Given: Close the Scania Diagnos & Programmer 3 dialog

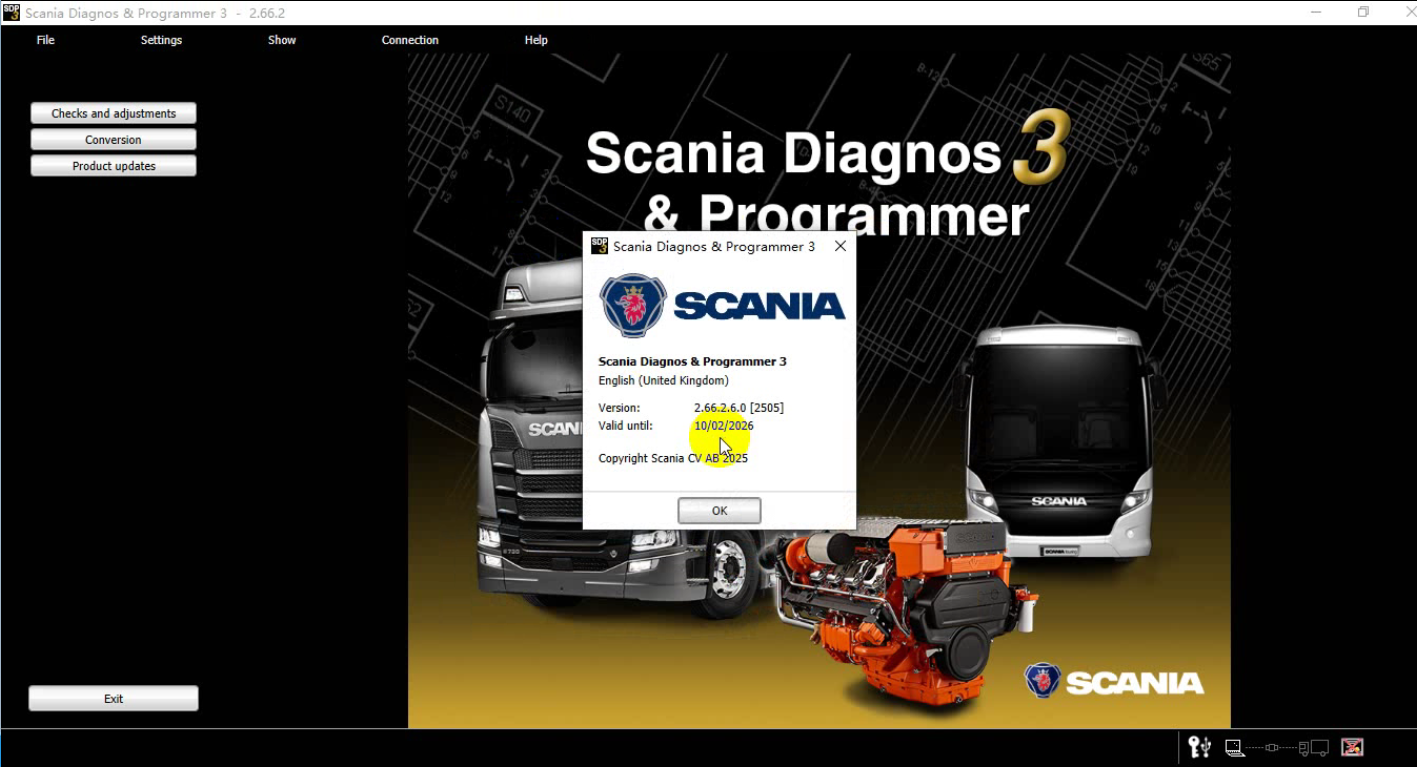Looking at the screenshot, I should click(x=840, y=246).
